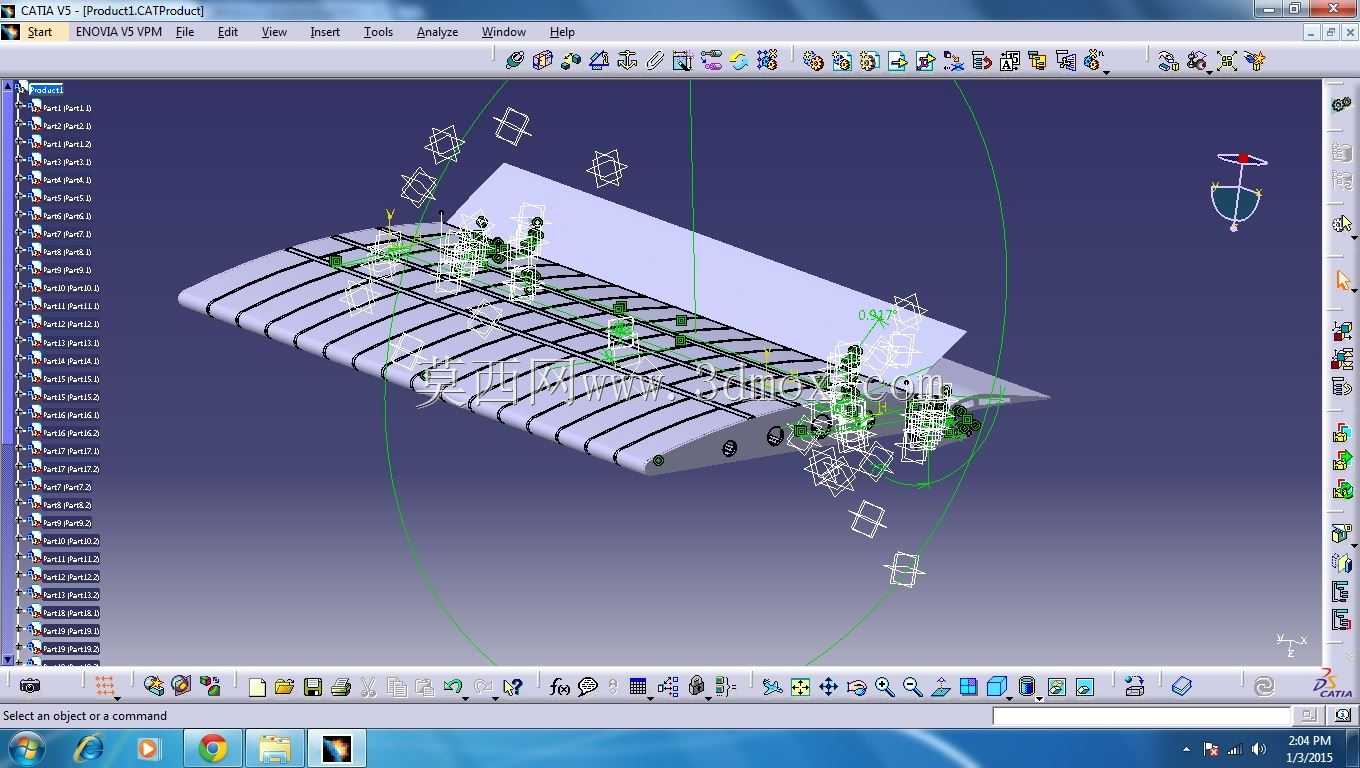Expand the Part5 (Part5.1) tree node

point(19,197)
